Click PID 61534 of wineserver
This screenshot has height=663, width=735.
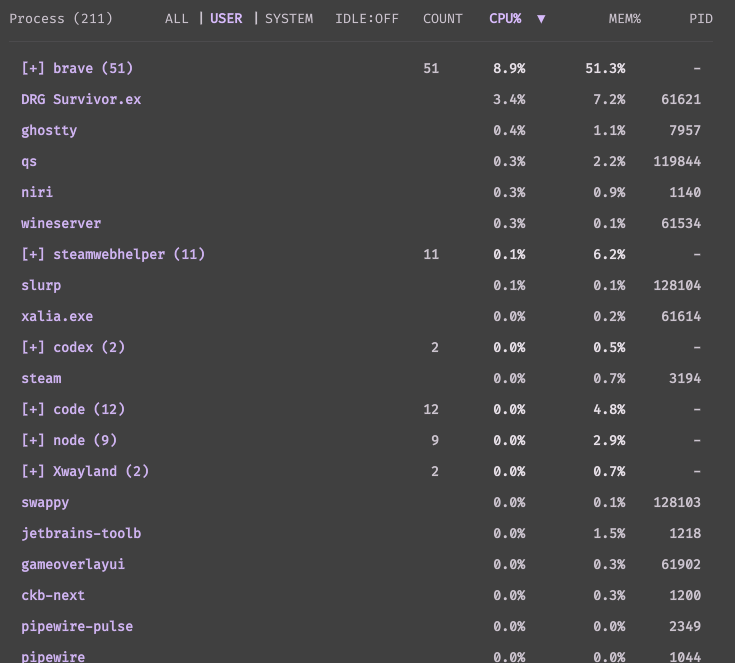[x=681, y=223]
